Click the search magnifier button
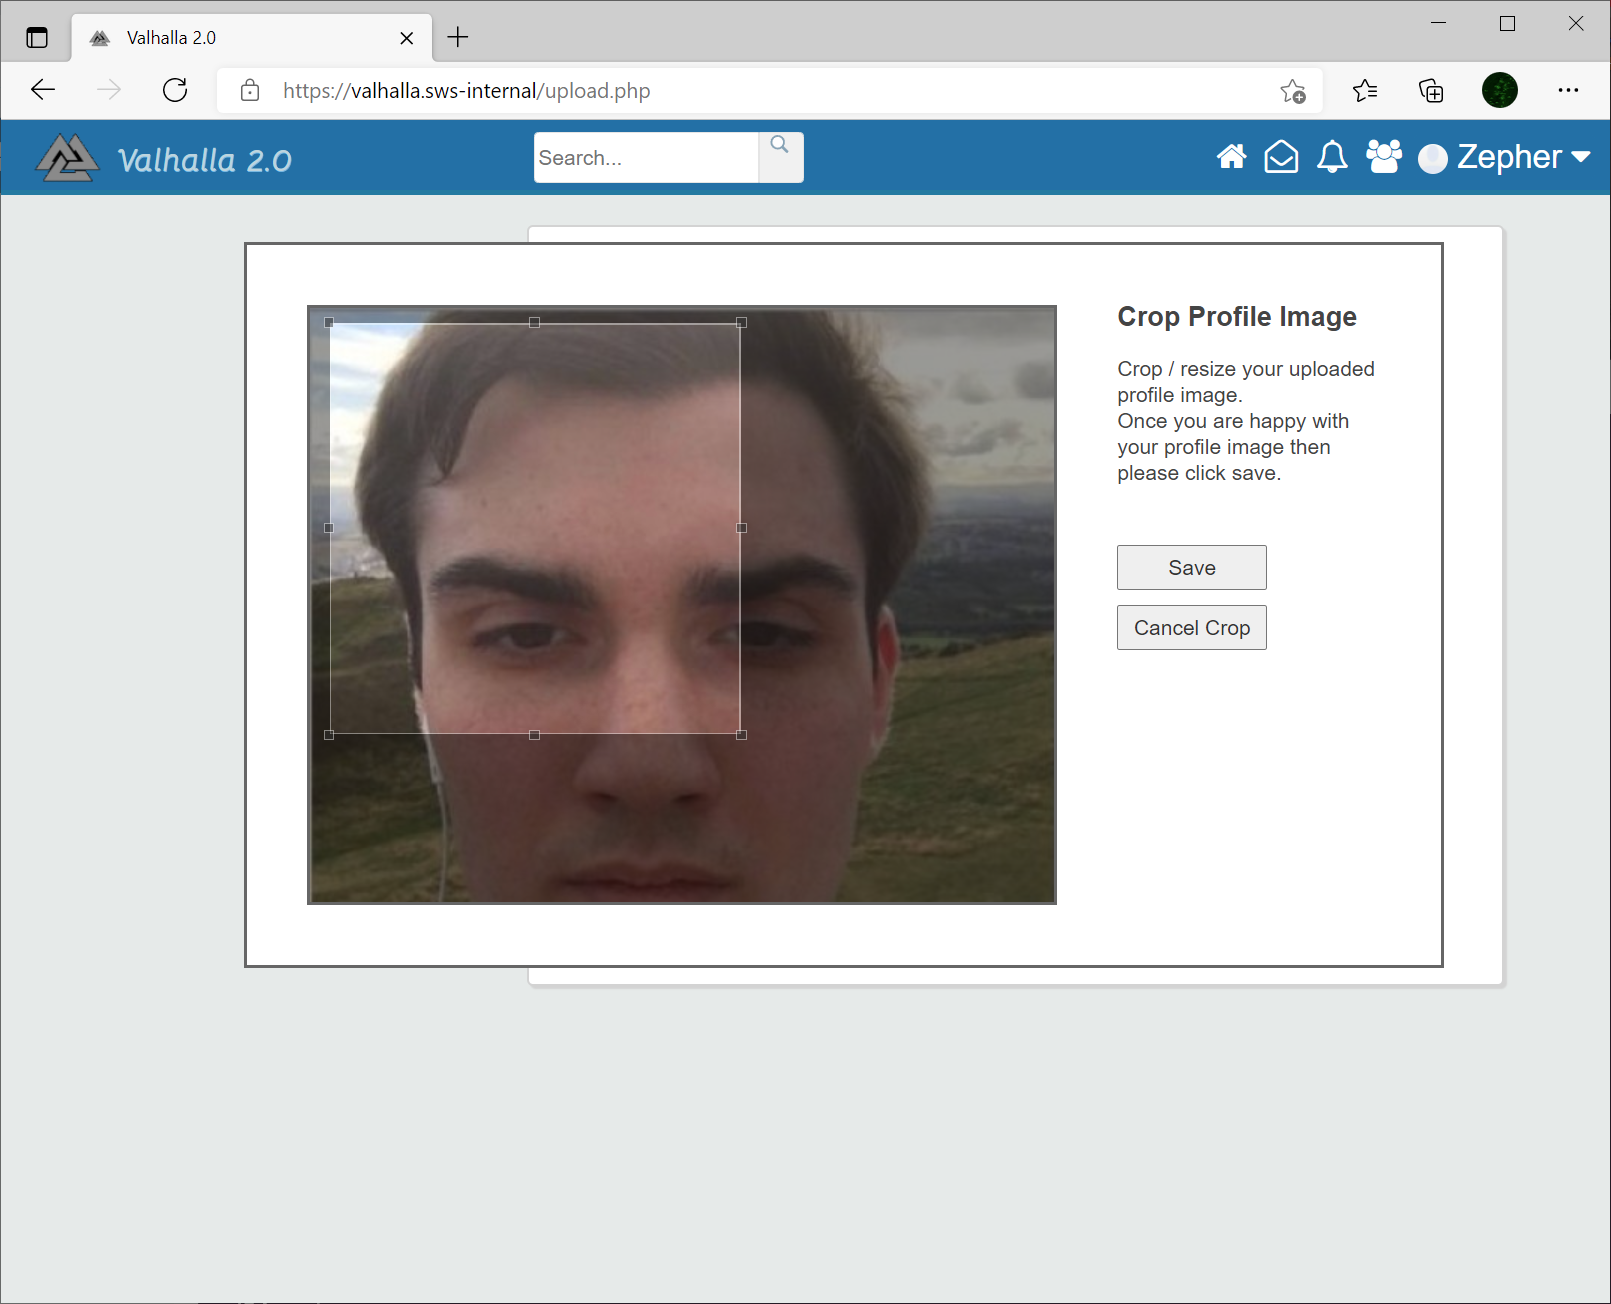This screenshot has width=1611, height=1304. 780,157
